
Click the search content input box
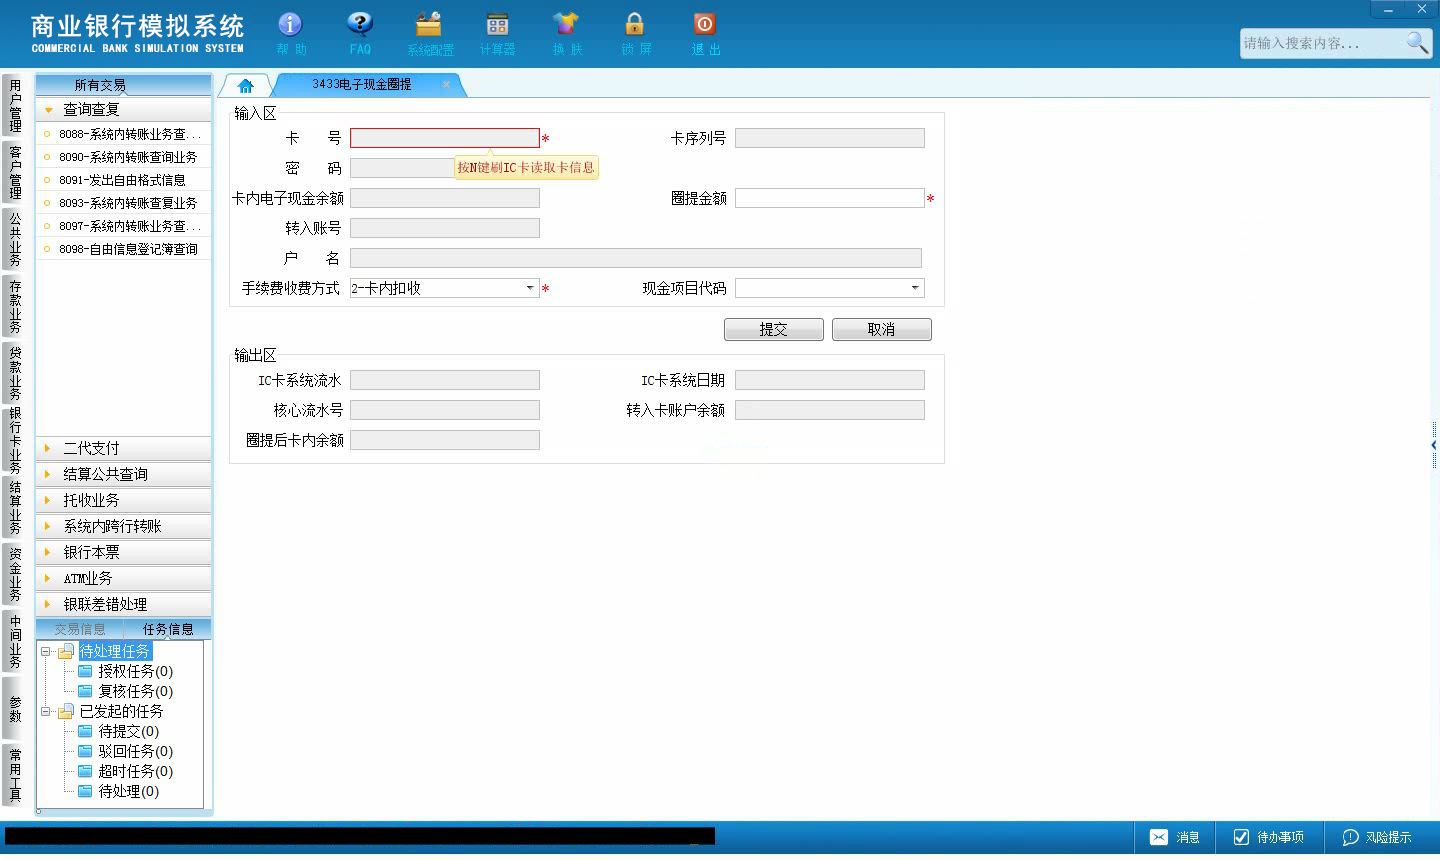(x=1321, y=43)
